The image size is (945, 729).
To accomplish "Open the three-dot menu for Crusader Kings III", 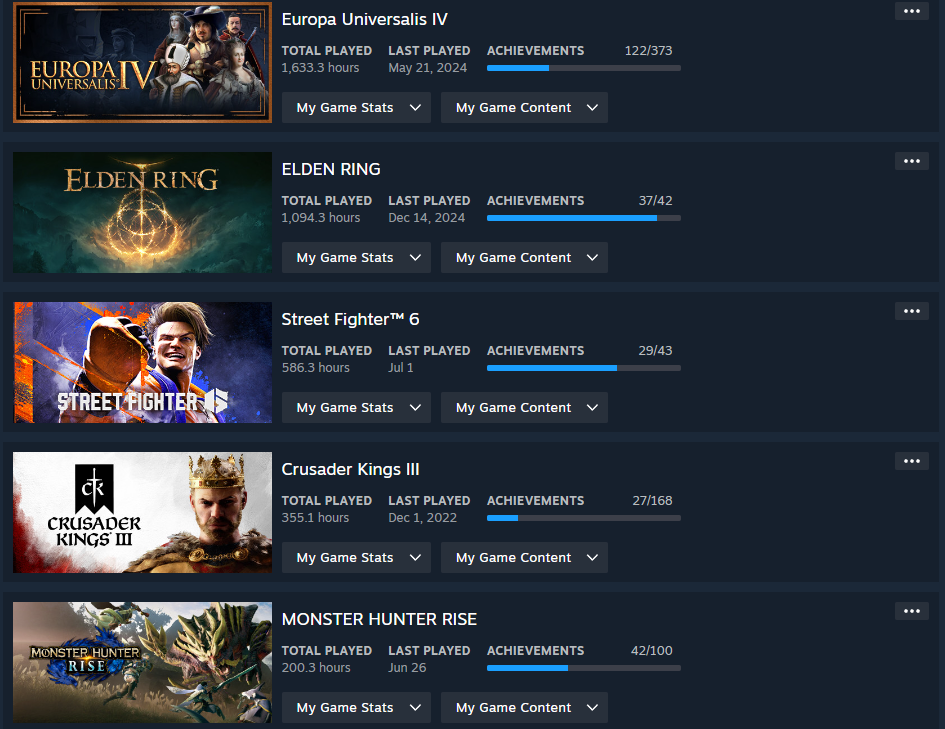I will coord(911,461).
